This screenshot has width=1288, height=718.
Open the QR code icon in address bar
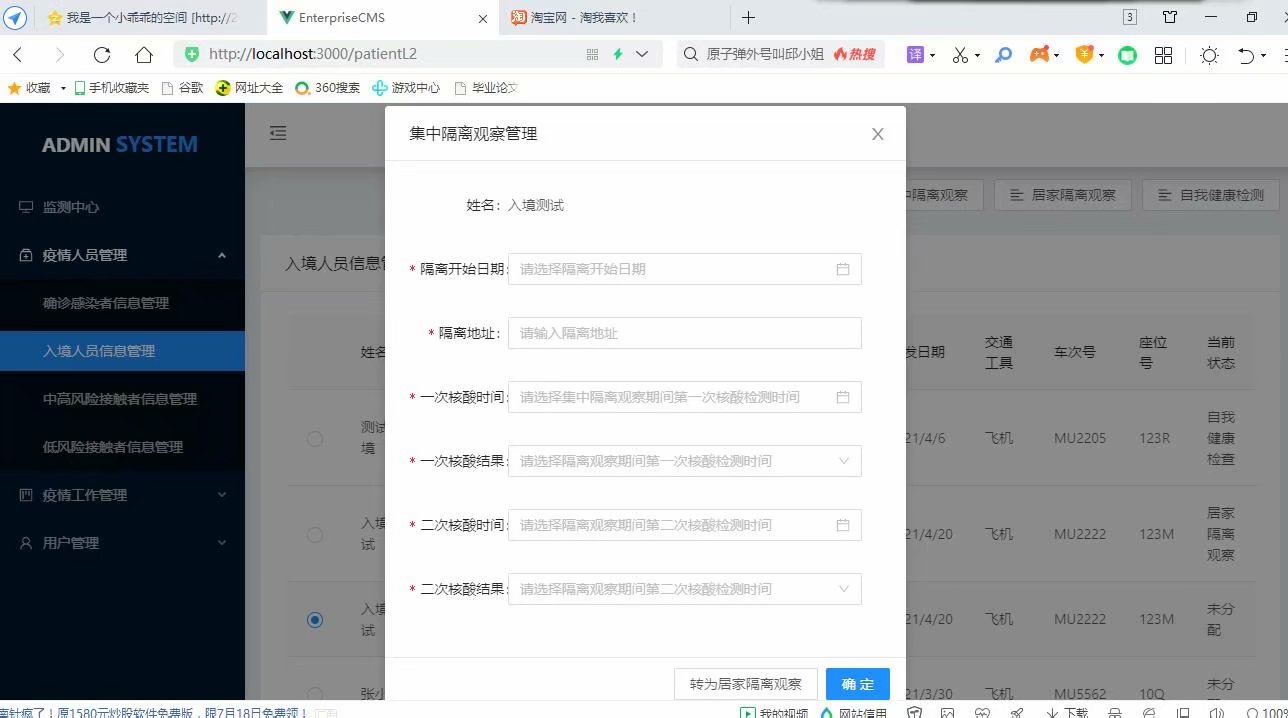coord(592,55)
